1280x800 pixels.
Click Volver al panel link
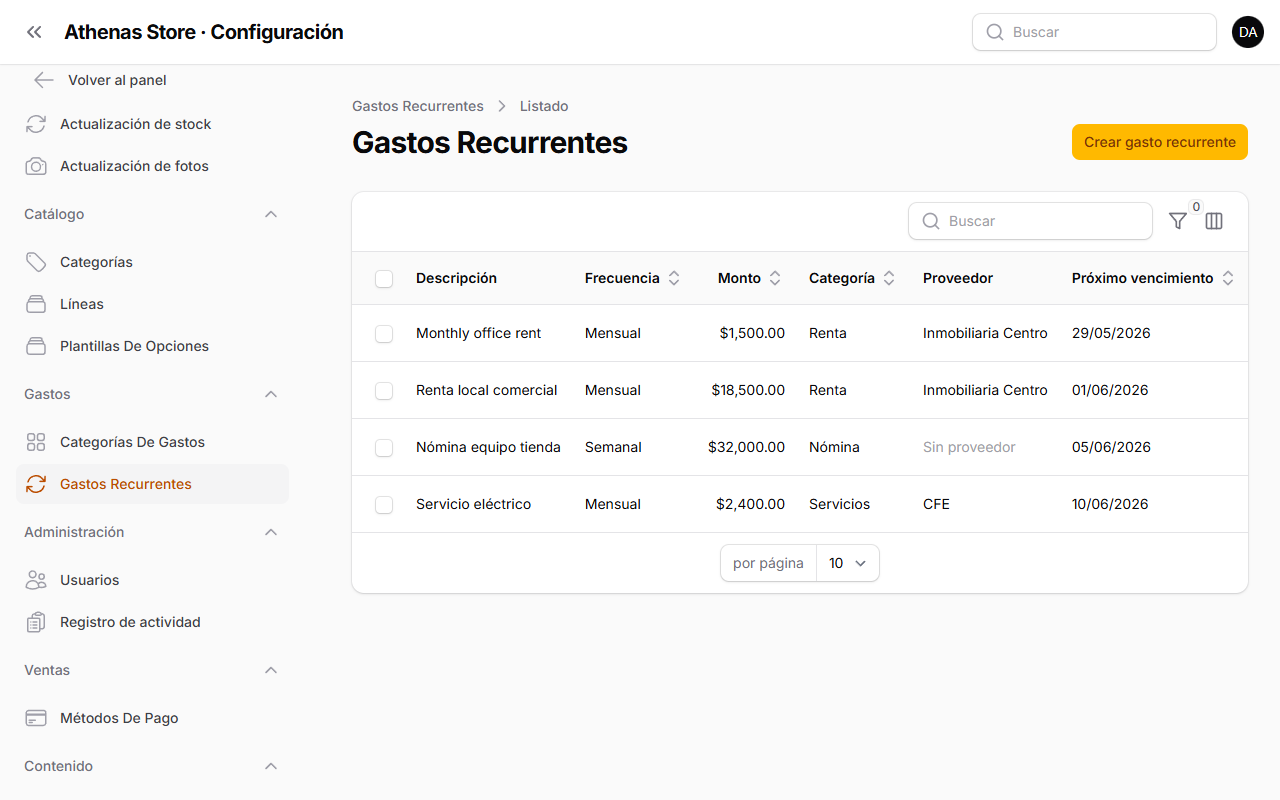coord(117,80)
